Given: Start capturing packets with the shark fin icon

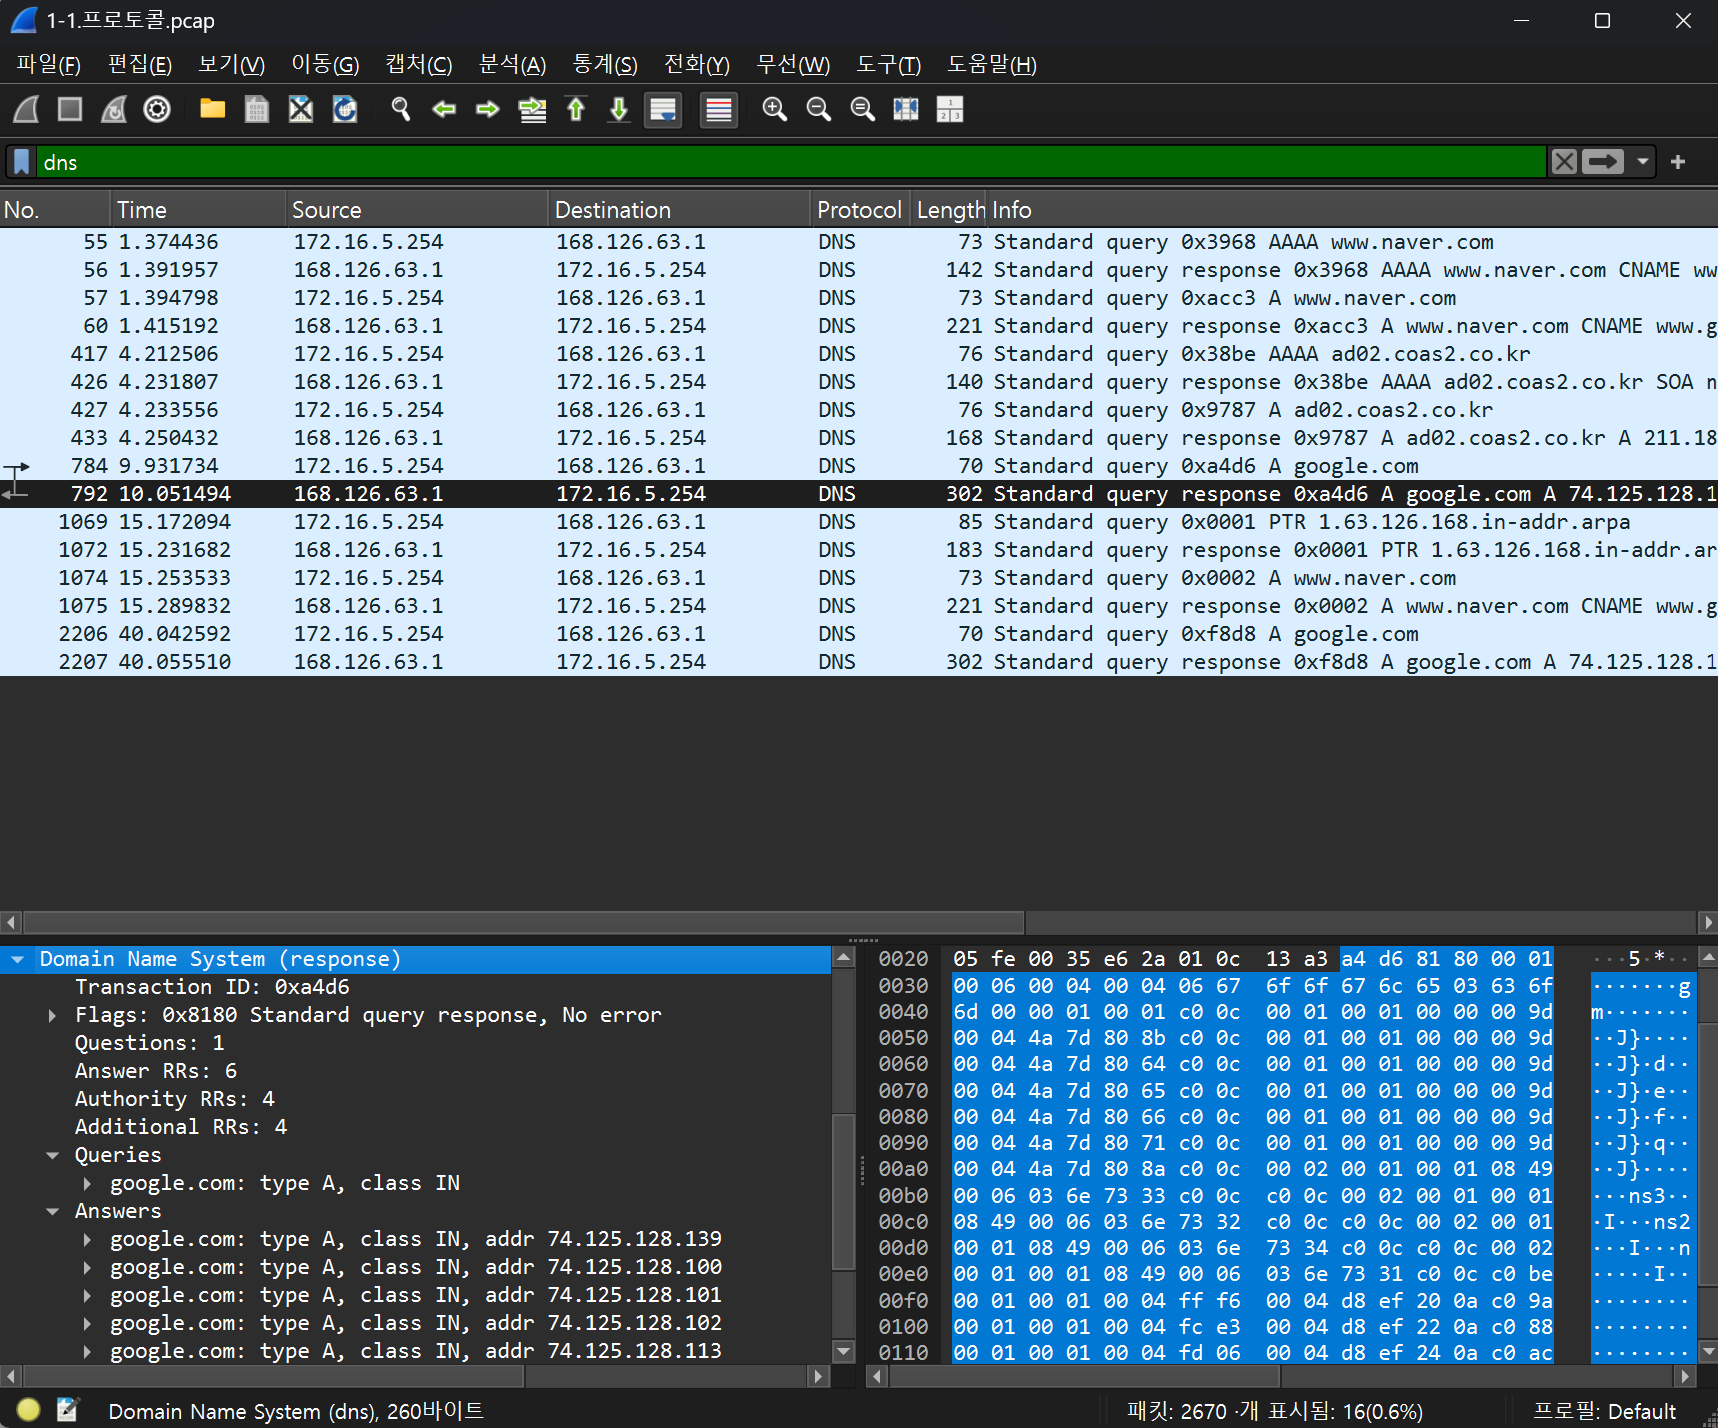Looking at the screenshot, I should coord(27,109).
